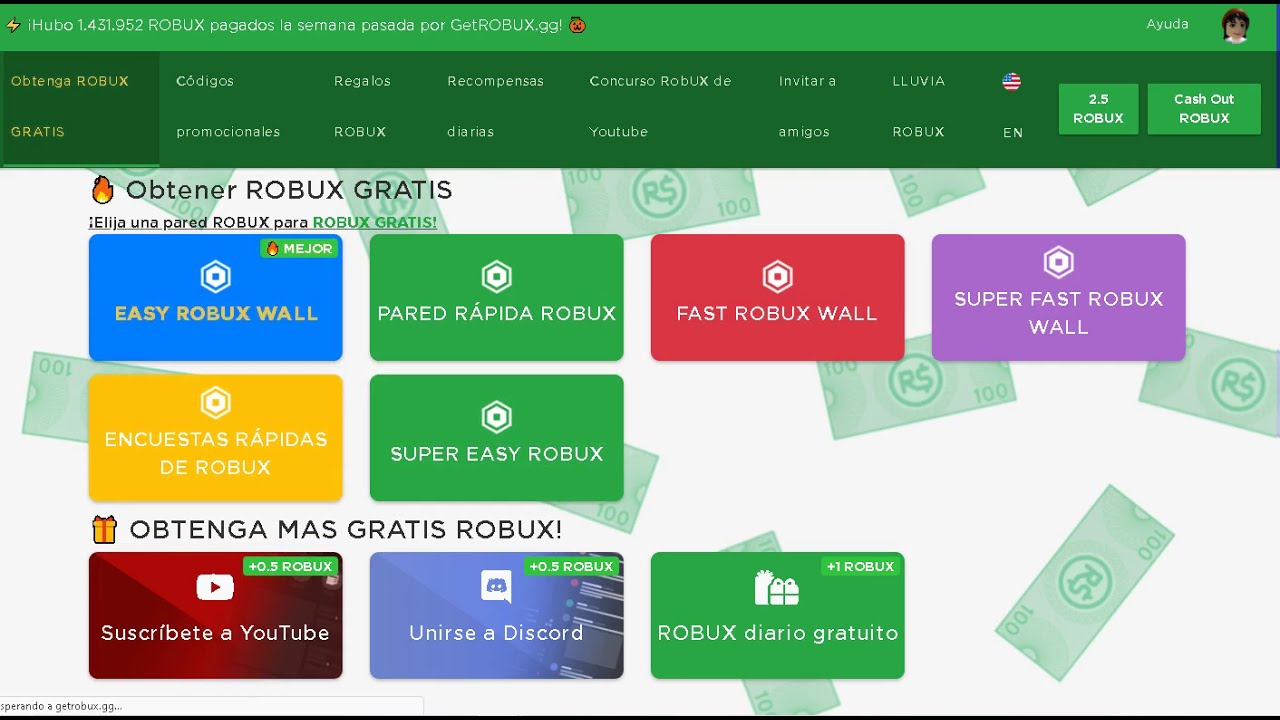Open the purple Super Fast Robux Wall card

[1058, 297]
